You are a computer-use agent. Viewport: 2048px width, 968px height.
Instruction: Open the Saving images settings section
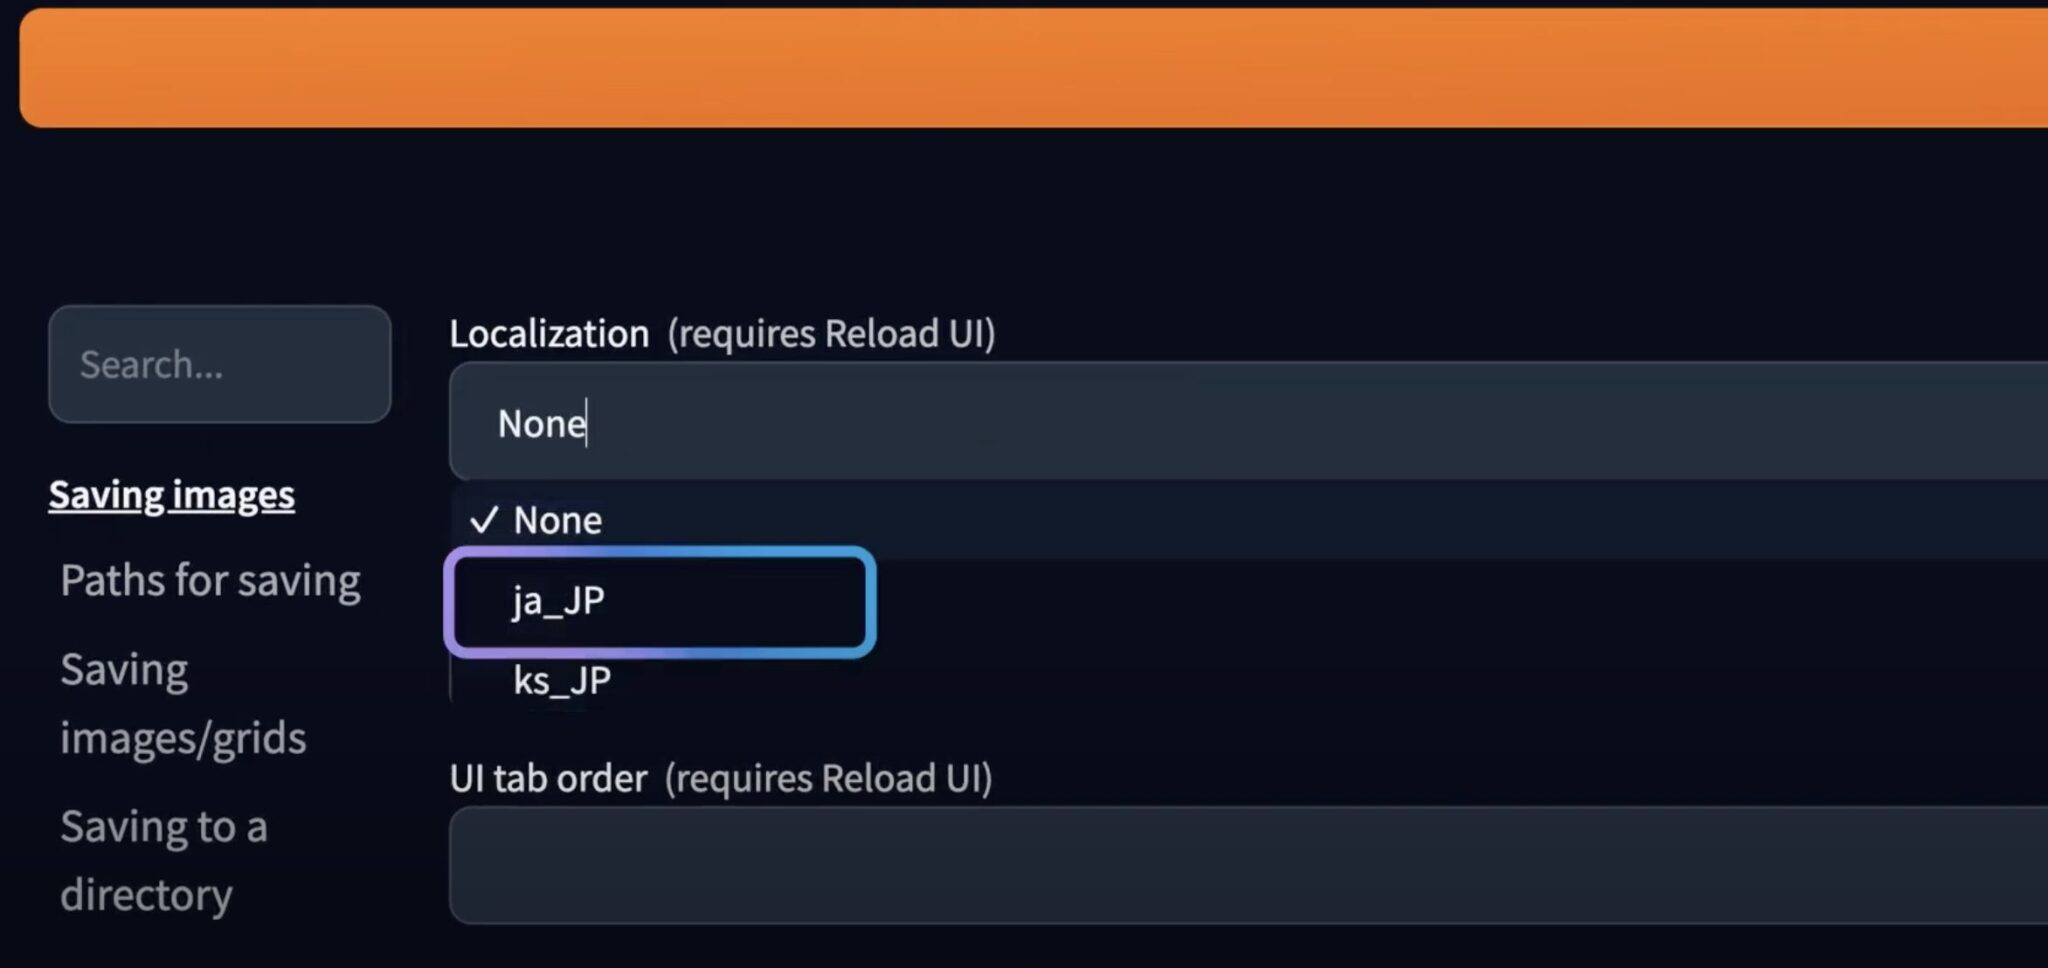[172, 495]
